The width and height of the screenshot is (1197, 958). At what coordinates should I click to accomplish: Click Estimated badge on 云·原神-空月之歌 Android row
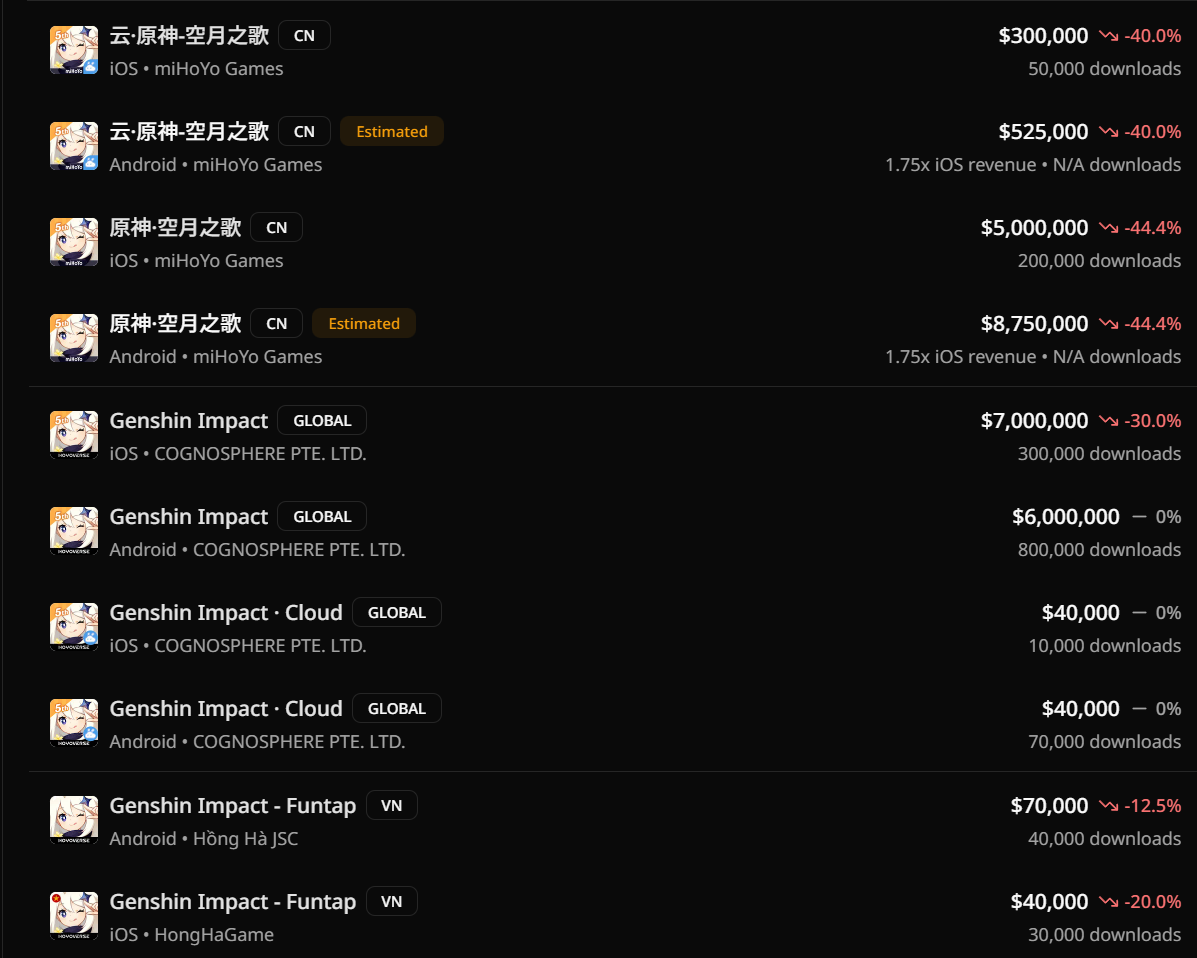pyautogui.click(x=392, y=132)
